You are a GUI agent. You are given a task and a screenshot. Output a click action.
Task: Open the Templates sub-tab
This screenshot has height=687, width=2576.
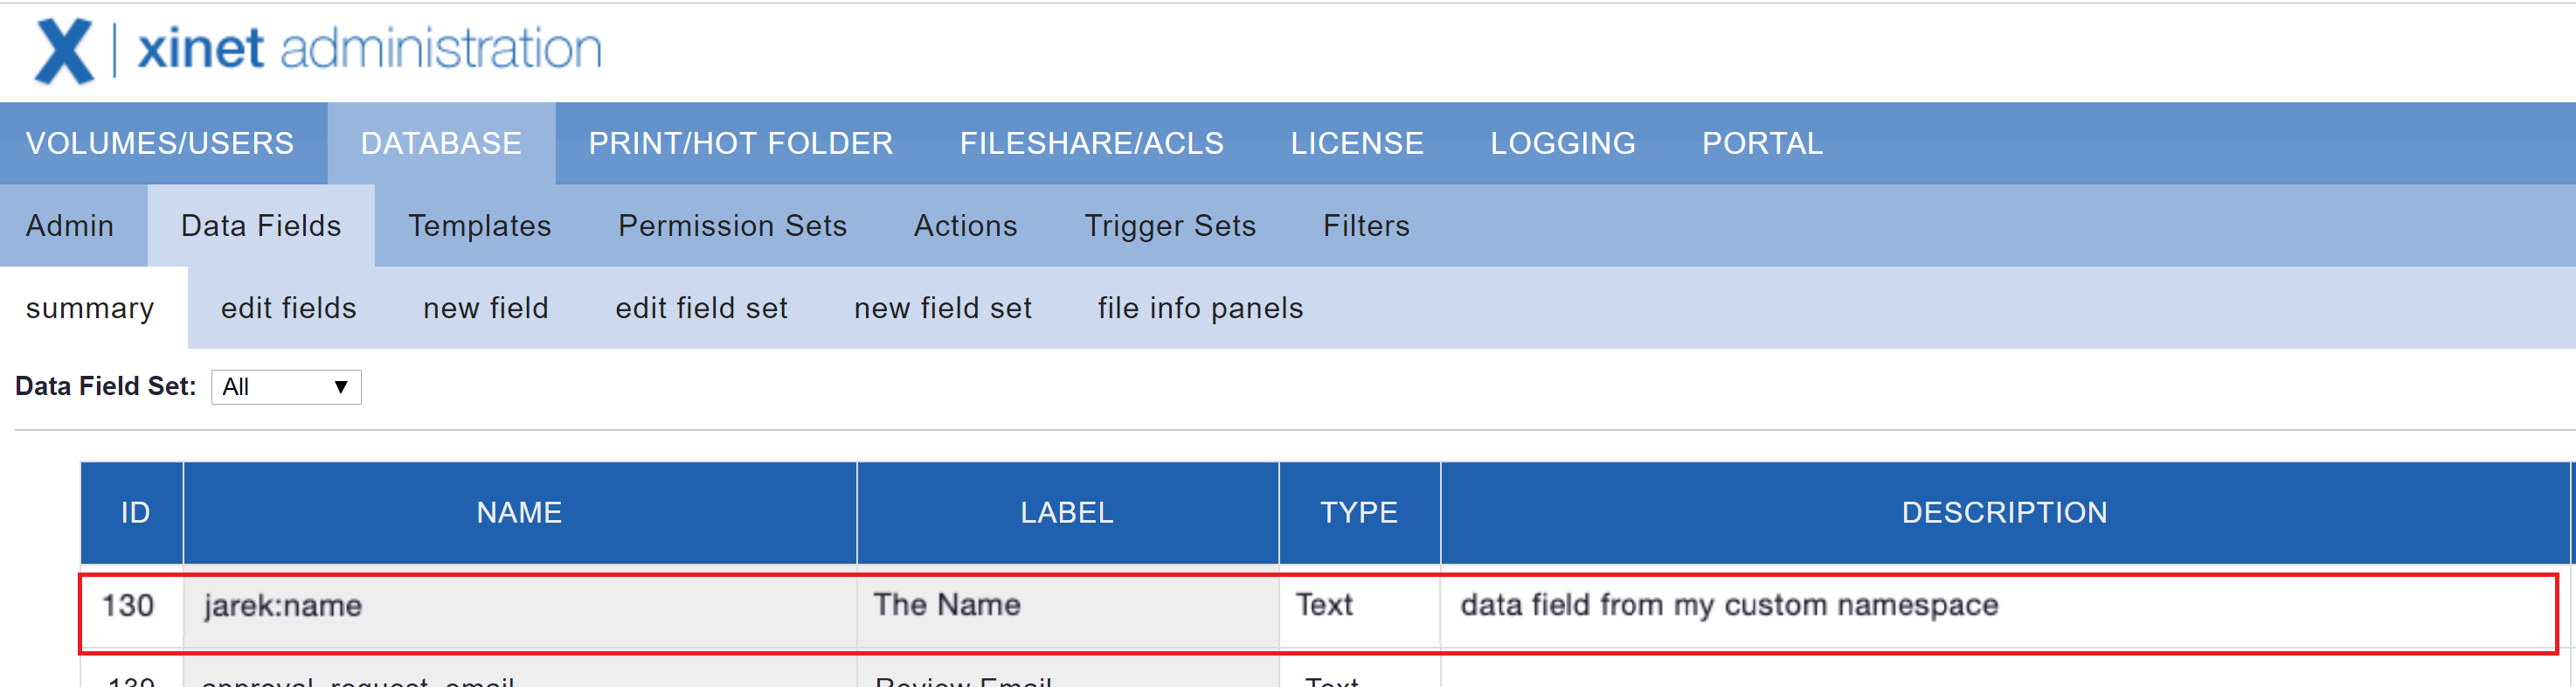[479, 226]
